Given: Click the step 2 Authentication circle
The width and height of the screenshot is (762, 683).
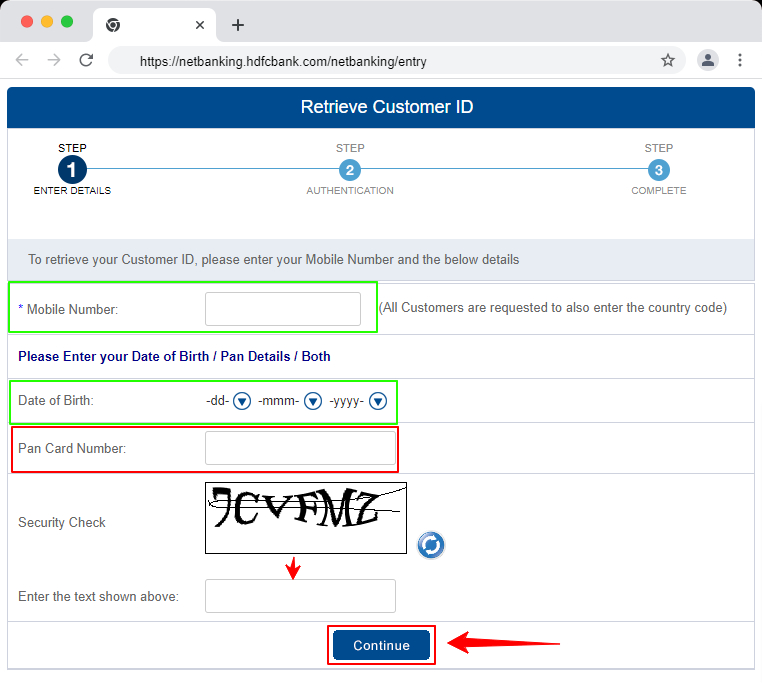Looking at the screenshot, I should [350, 170].
